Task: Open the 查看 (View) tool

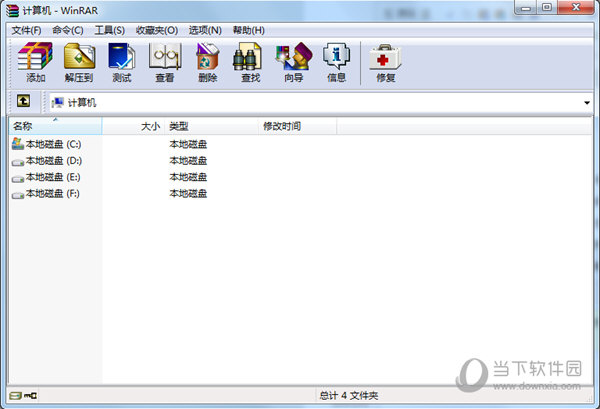Action: (x=165, y=62)
